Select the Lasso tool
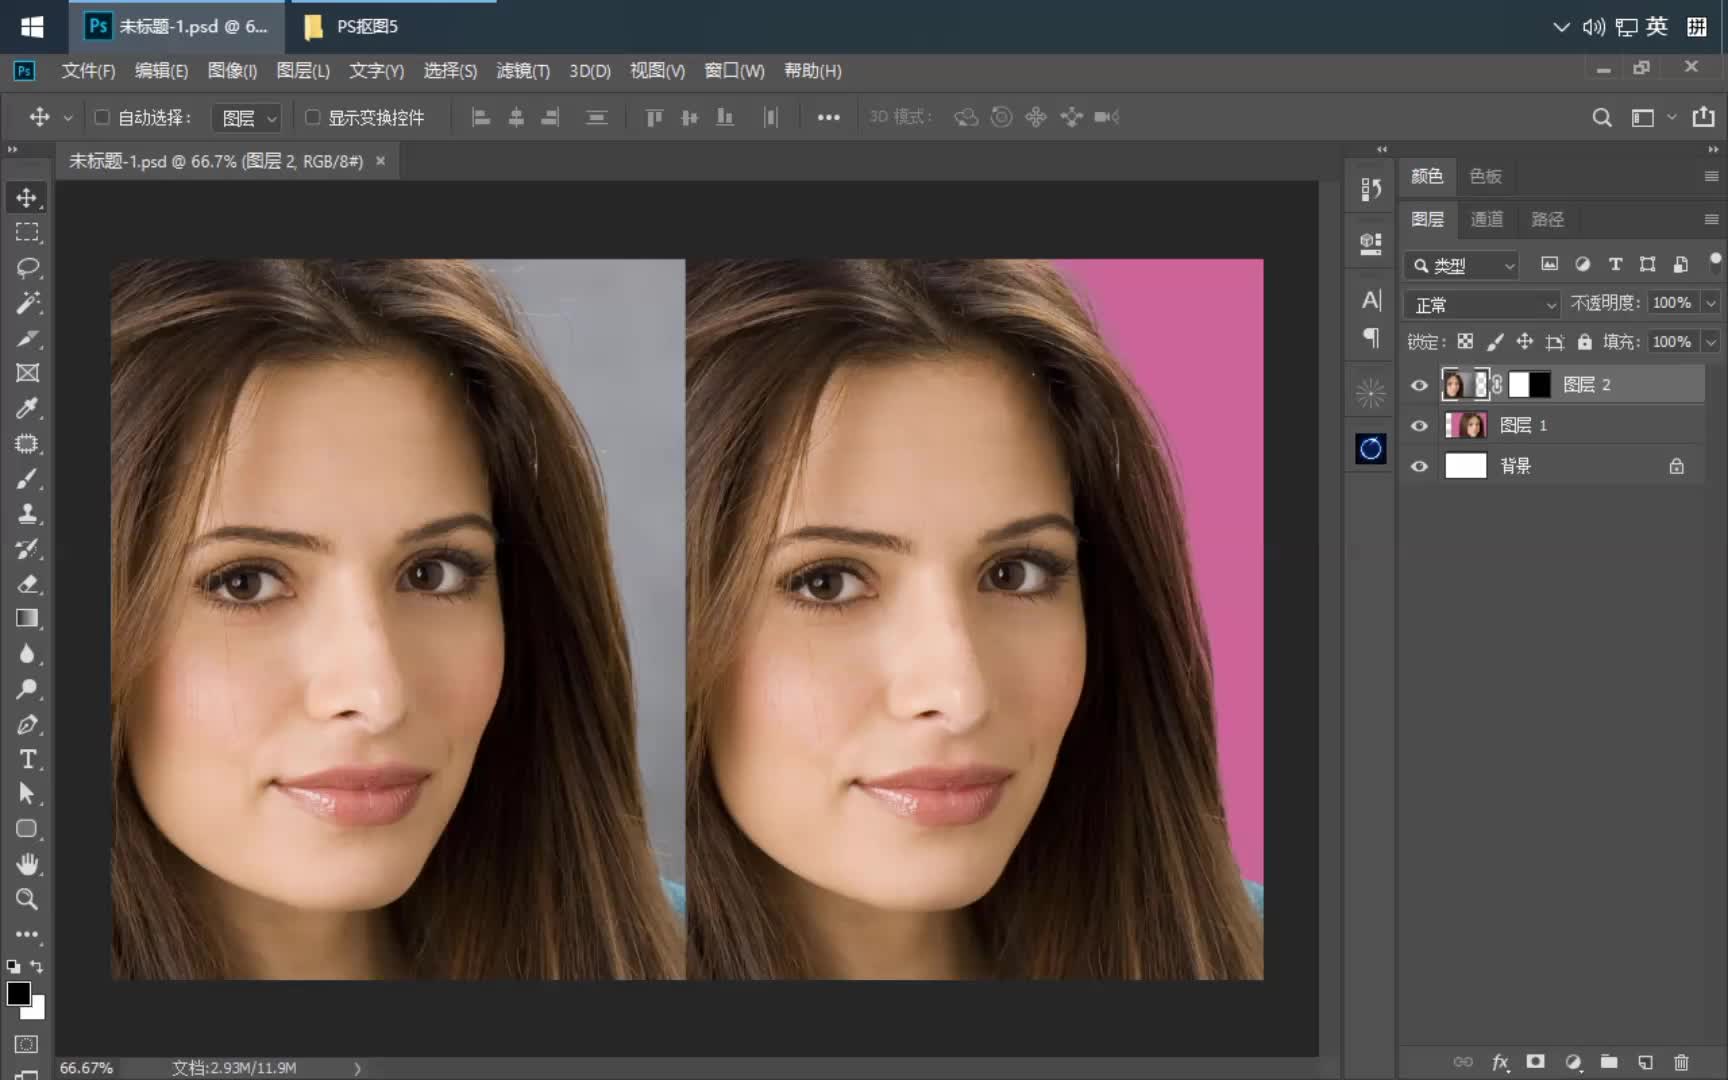The image size is (1728, 1080). click(27, 268)
